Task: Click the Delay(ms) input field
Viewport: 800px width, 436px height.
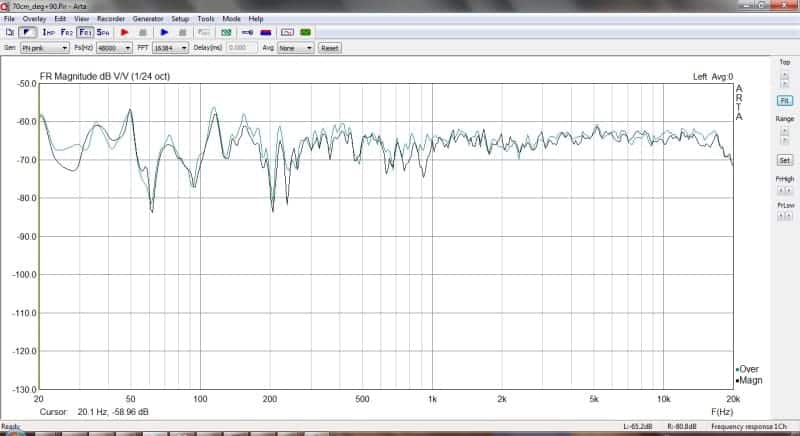Action: (x=242, y=48)
